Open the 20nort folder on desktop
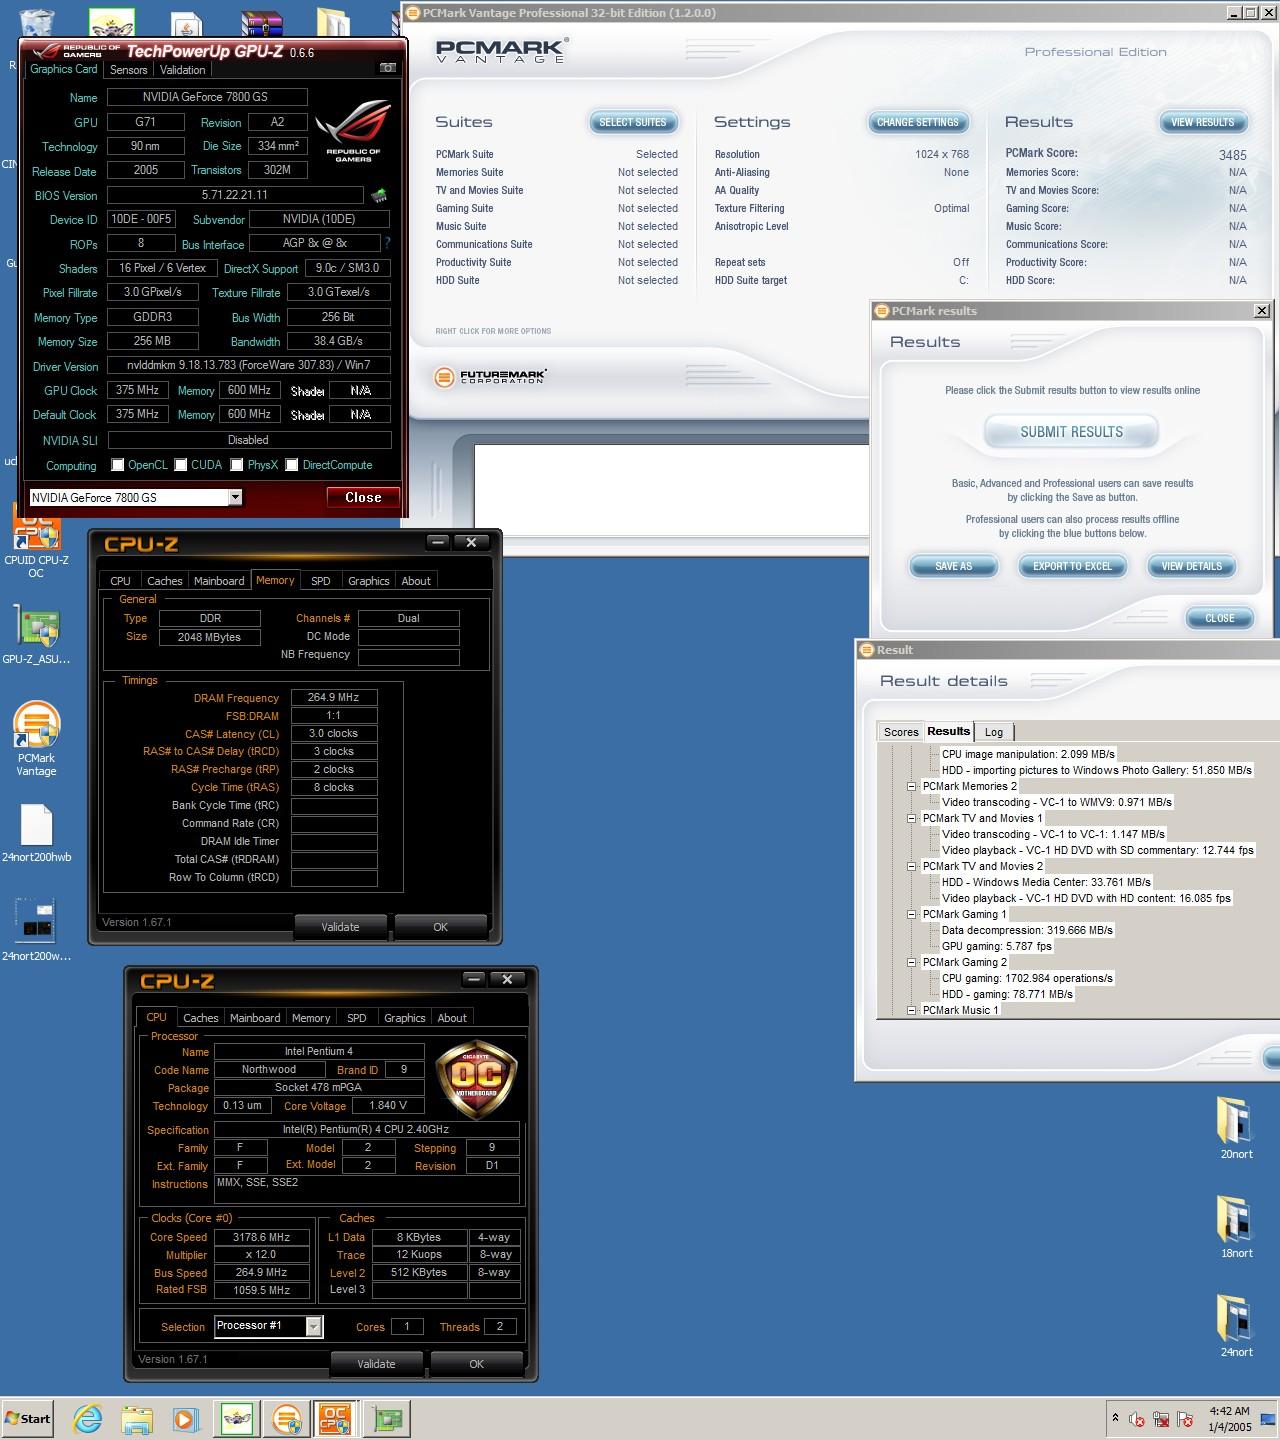Screen dimensions: 1280x1440 point(1236,1128)
